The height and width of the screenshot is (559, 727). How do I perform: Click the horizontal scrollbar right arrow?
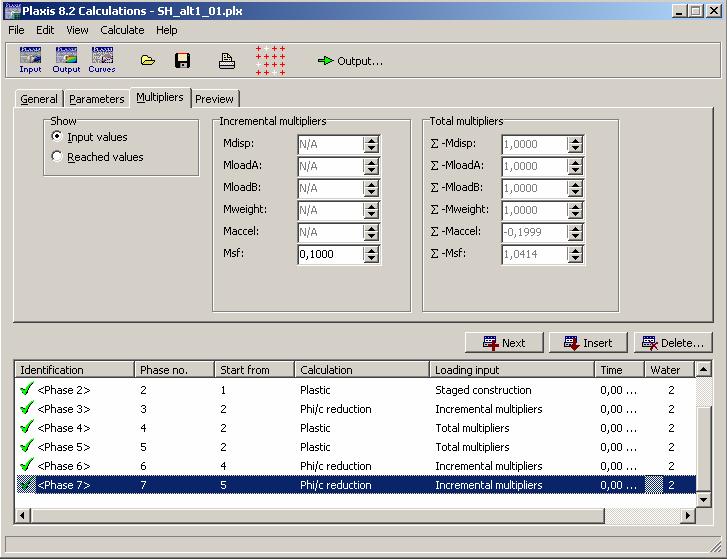(x=688, y=515)
